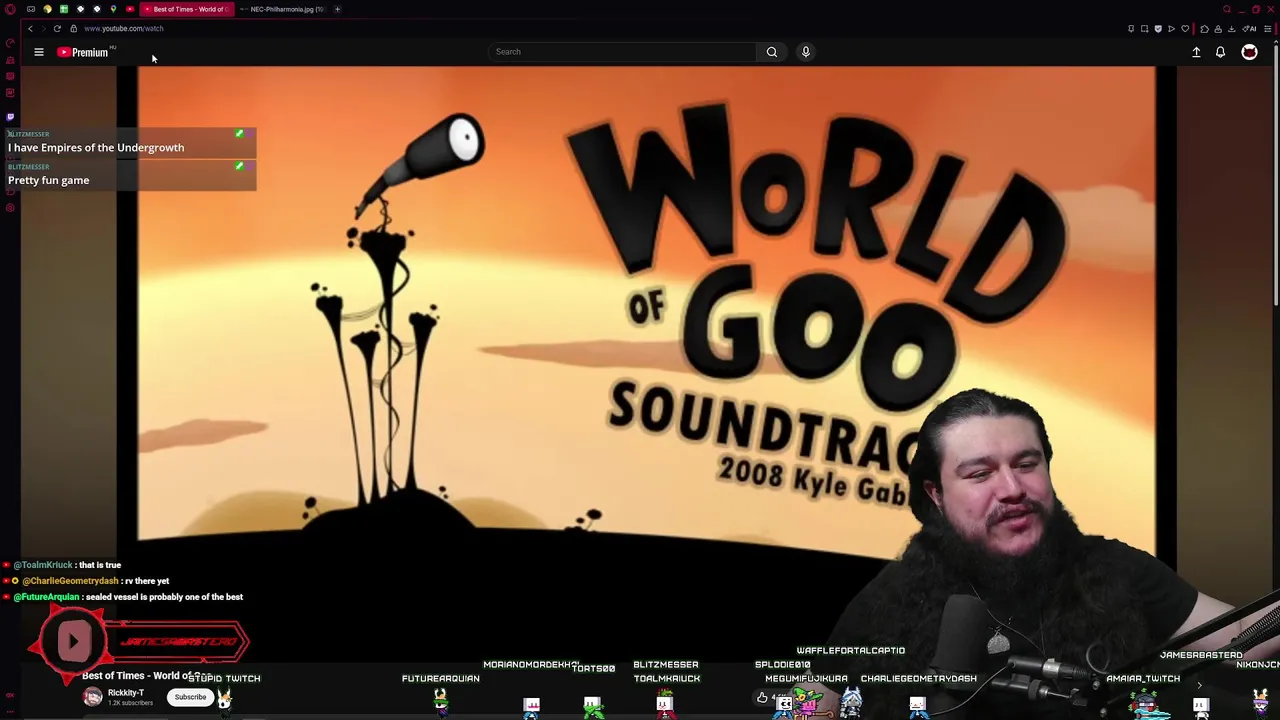Reload the current page
The height and width of the screenshot is (720, 1280).
(x=57, y=28)
